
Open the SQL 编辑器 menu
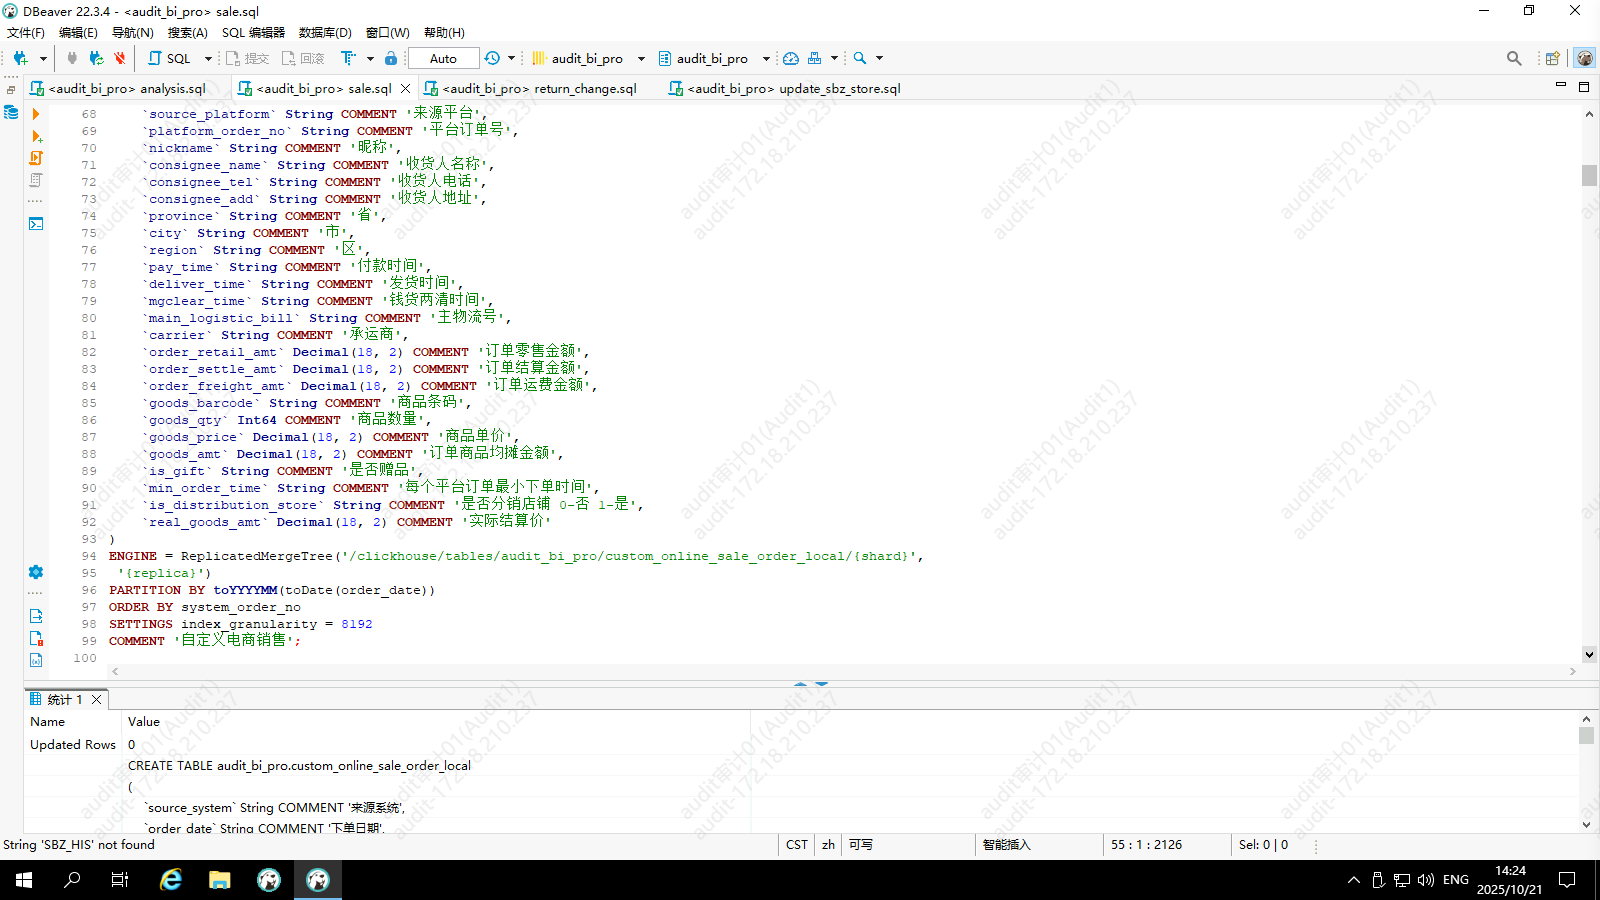tap(253, 33)
